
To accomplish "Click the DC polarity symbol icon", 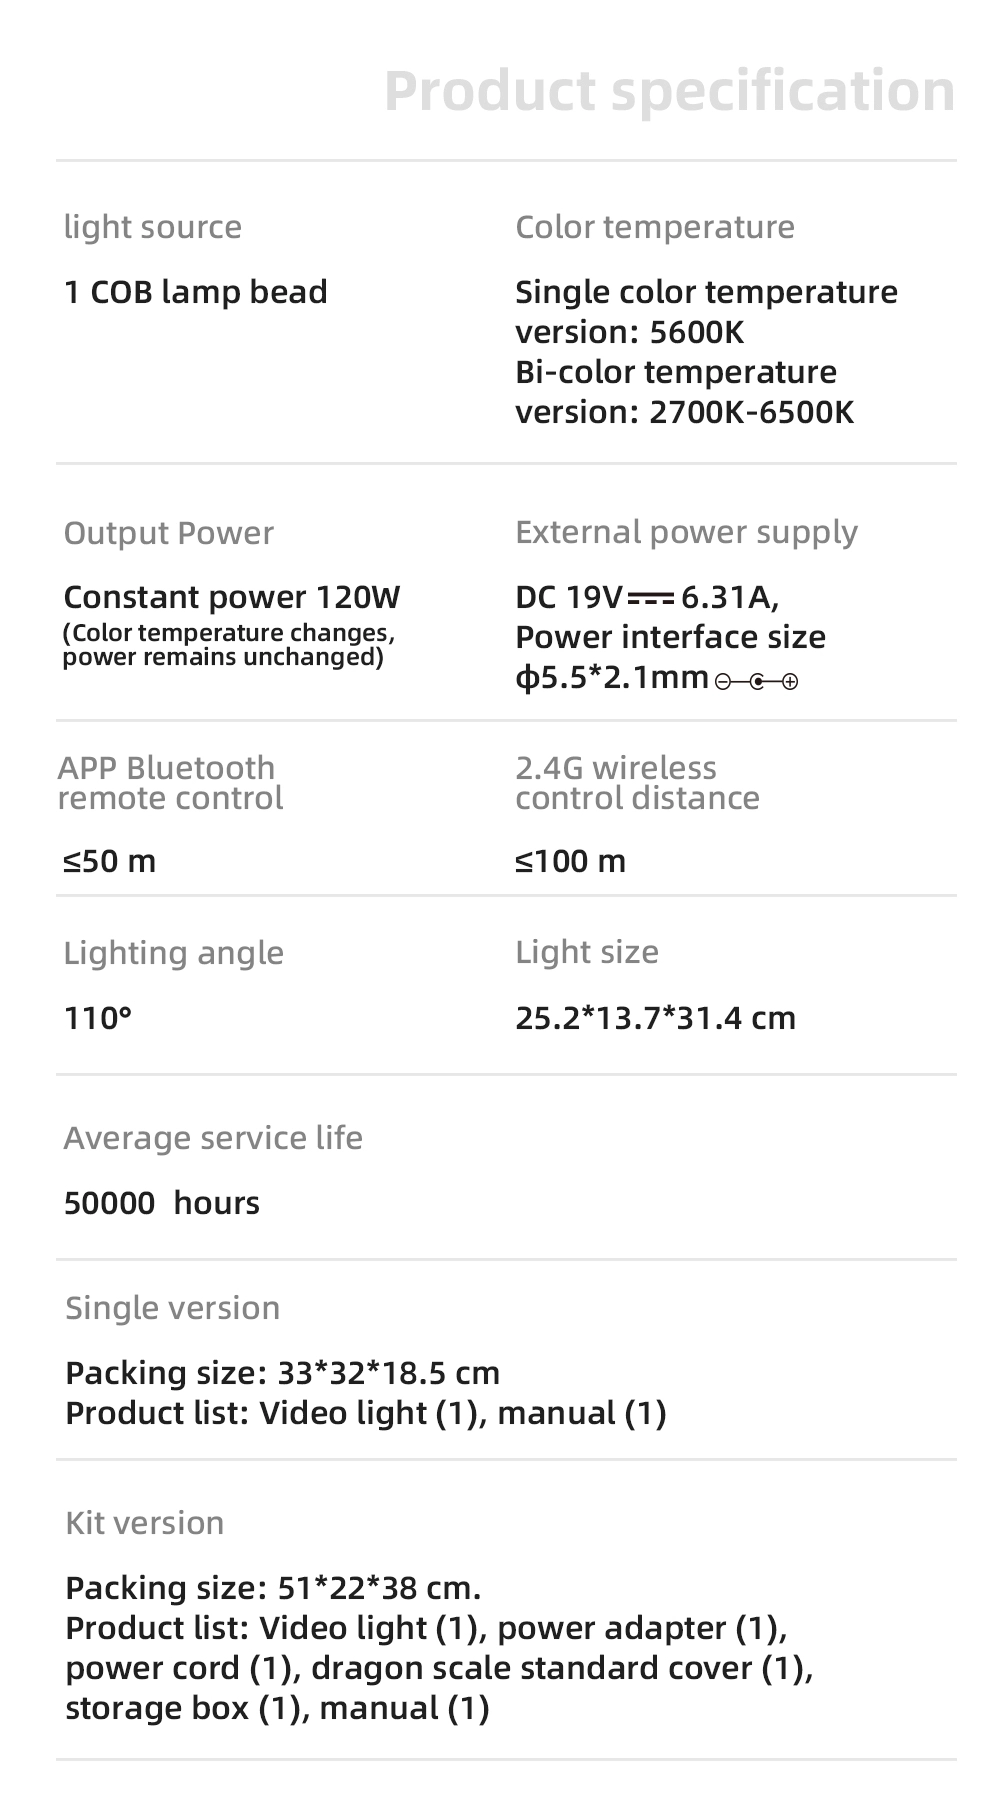I will (758, 682).
